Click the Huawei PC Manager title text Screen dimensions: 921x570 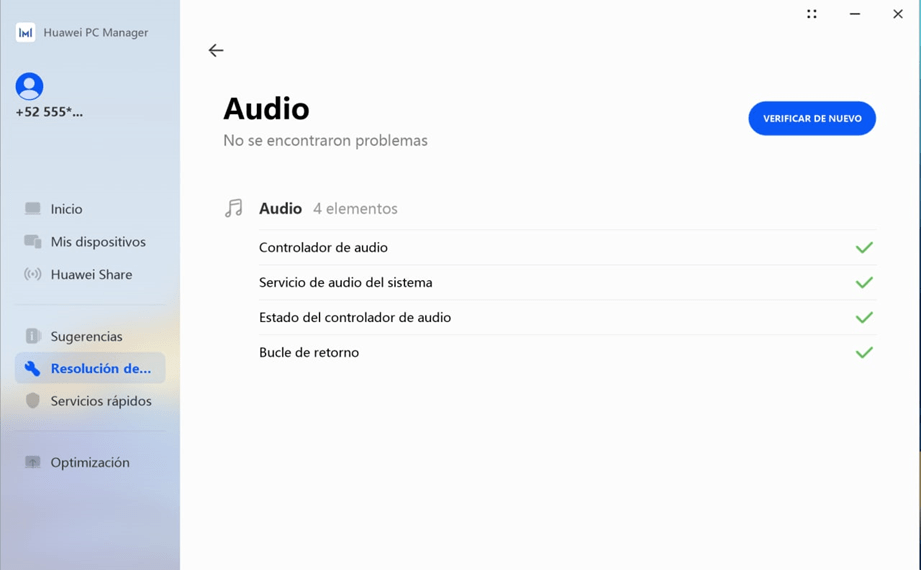click(96, 33)
